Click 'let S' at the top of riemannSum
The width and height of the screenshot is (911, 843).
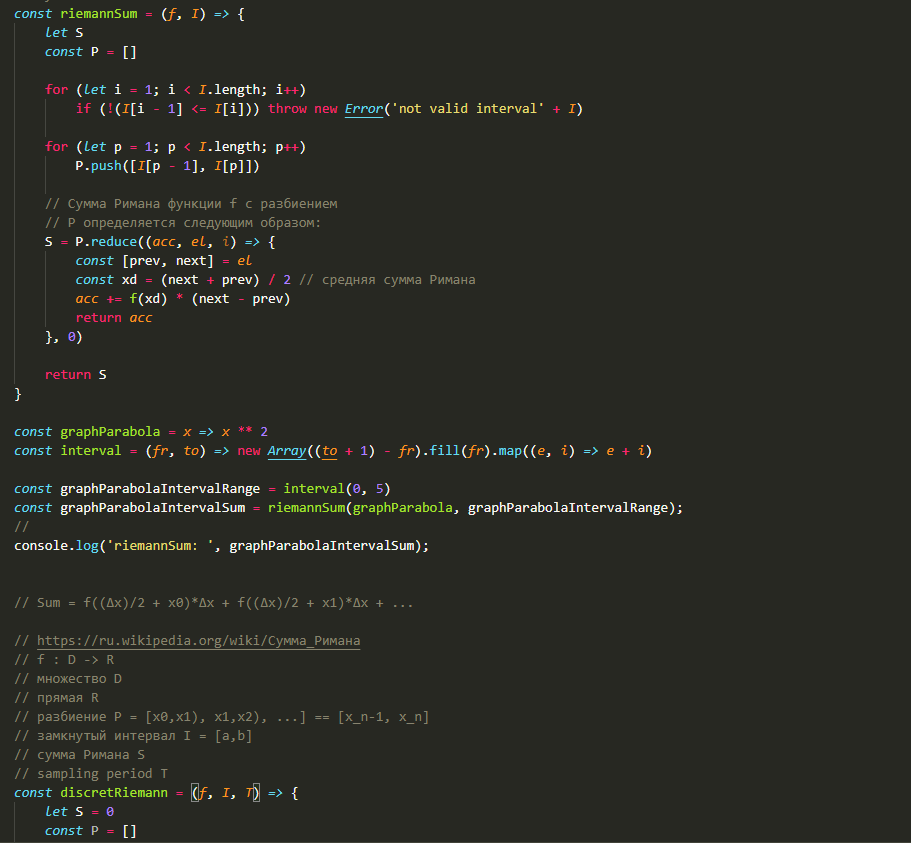pyautogui.click(x=64, y=33)
